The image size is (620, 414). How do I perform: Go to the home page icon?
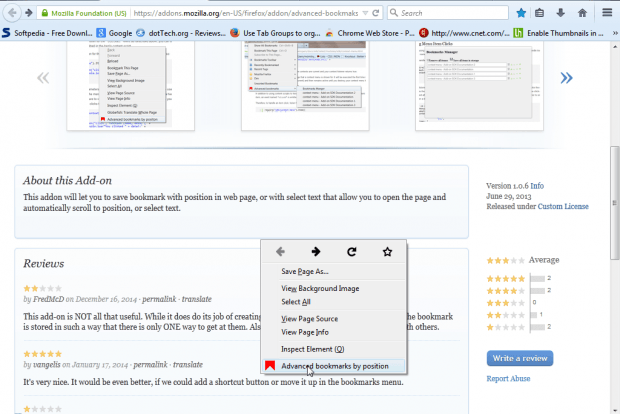(x=582, y=13)
